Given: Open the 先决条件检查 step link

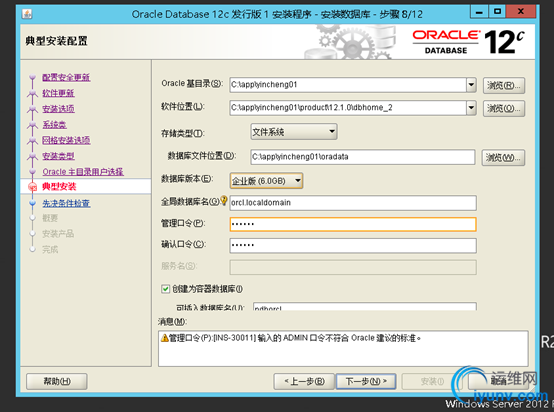Looking at the screenshot, I should 66,204.
